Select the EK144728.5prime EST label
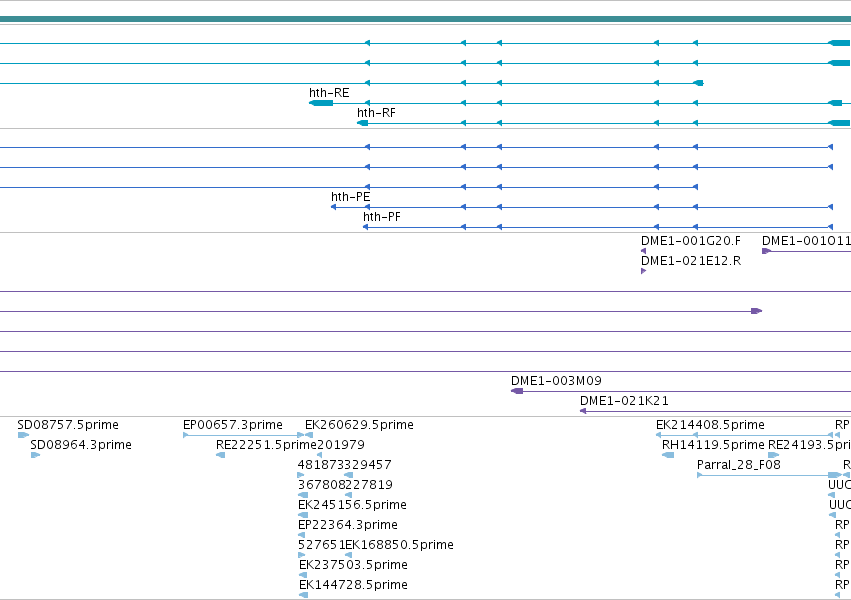This screenshot has width=851, height=600. pos(353,585)
